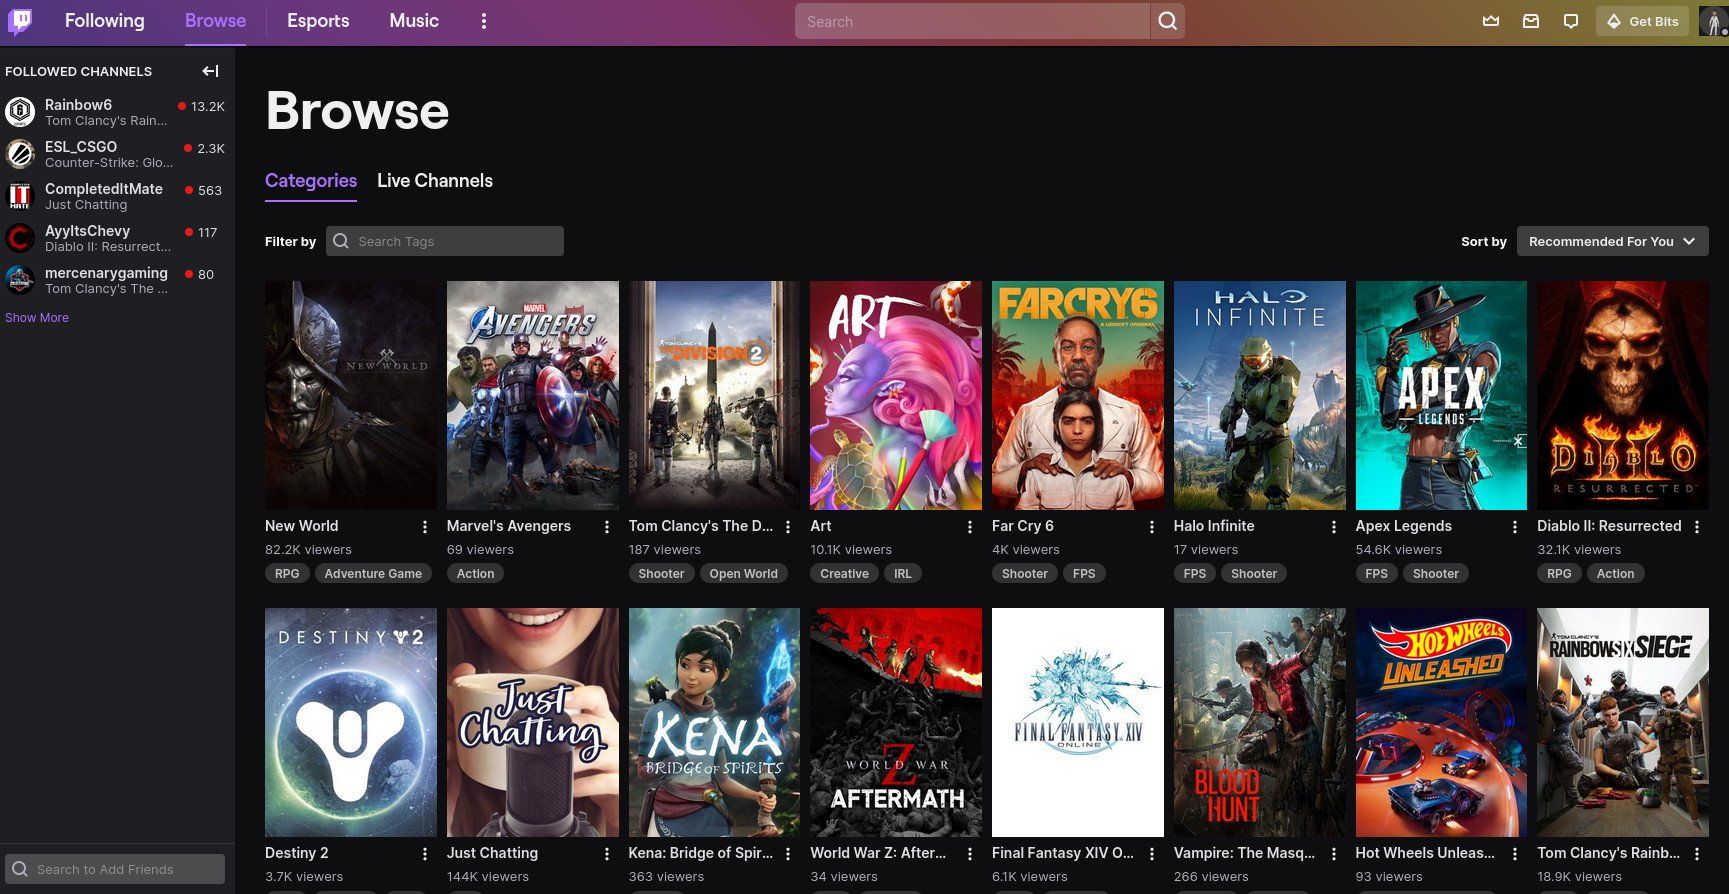Open the whispers chat bubble icon

(x=1571, y=21)
